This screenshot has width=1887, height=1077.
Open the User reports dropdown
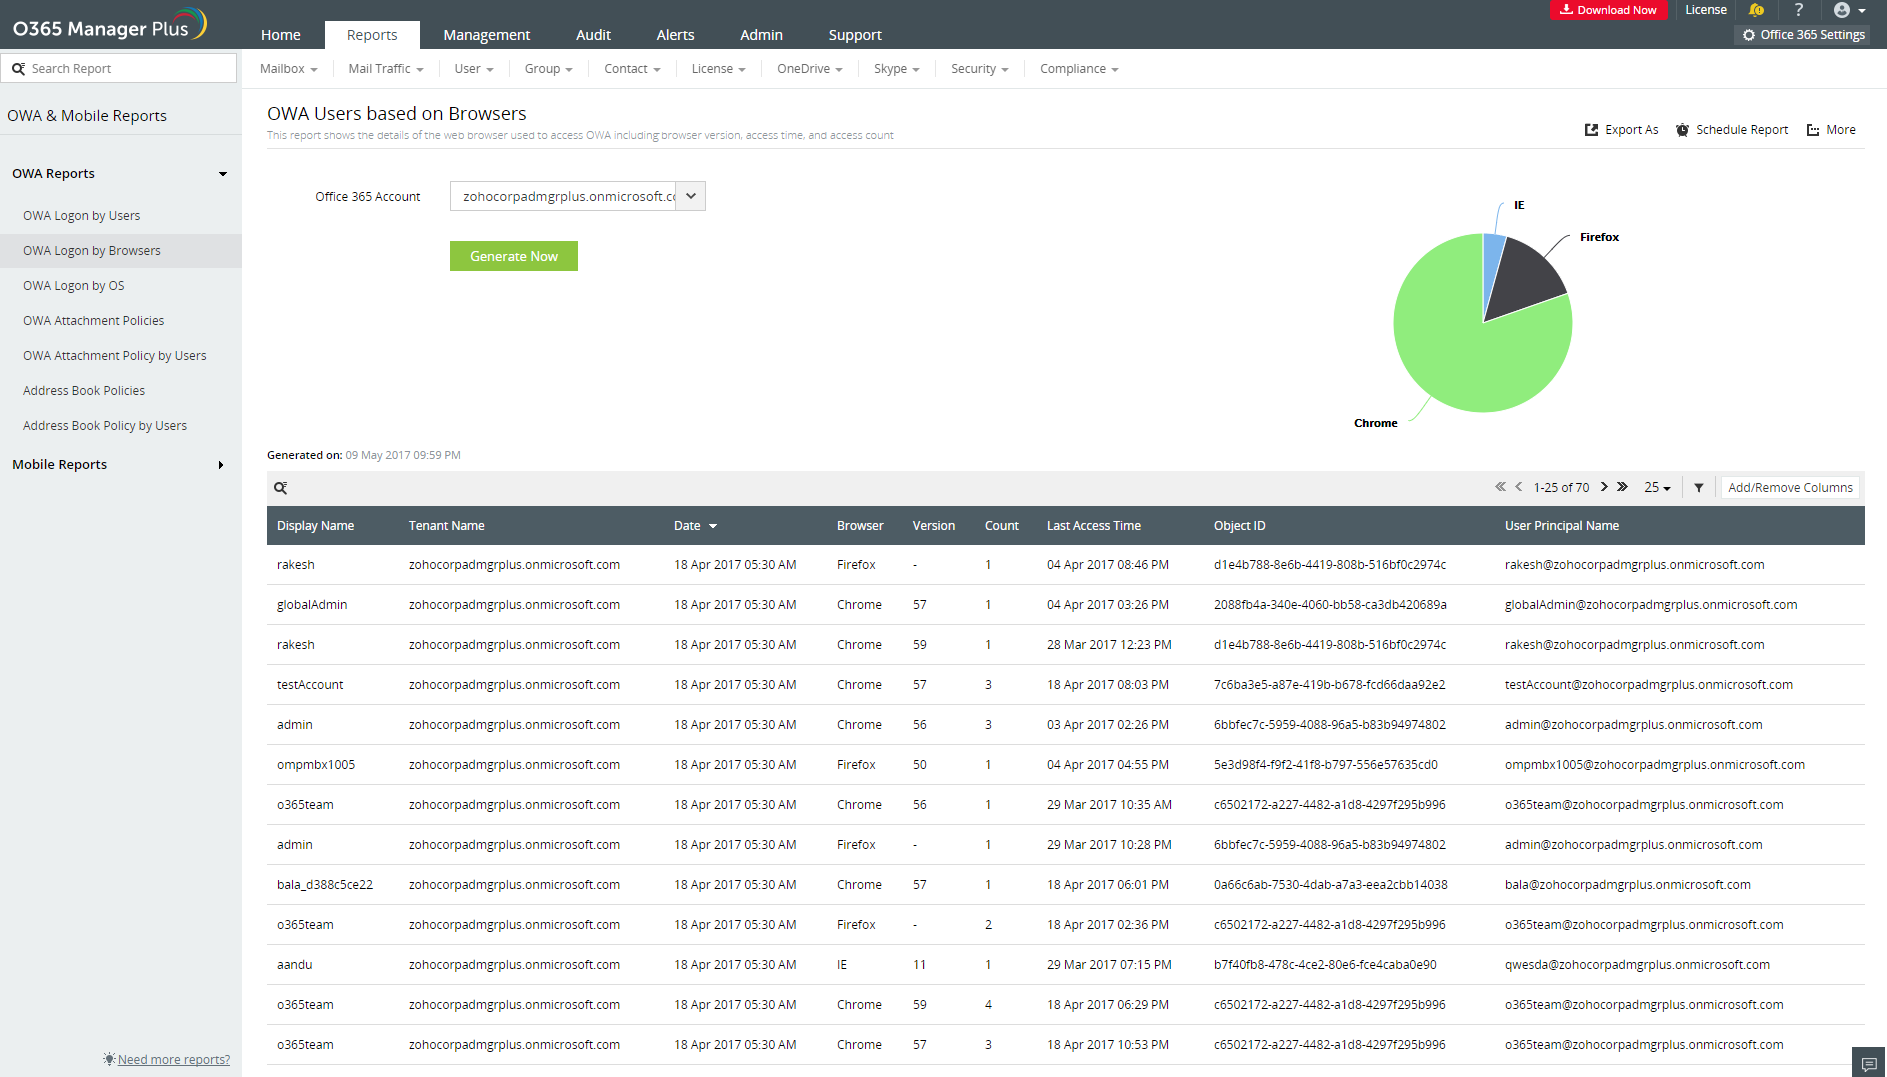[x=474, y=69]
